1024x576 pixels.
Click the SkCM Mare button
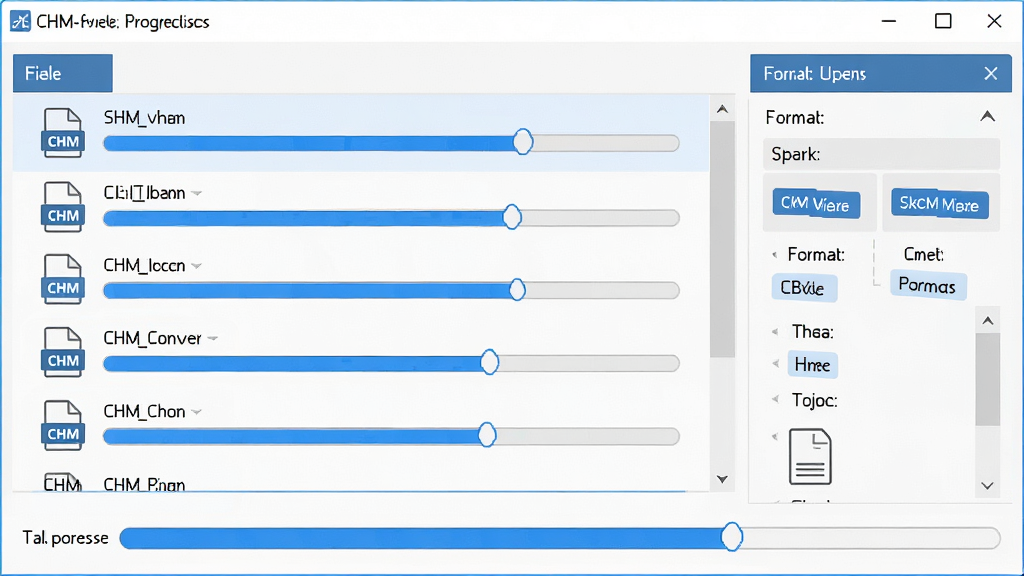pos(939,204)
